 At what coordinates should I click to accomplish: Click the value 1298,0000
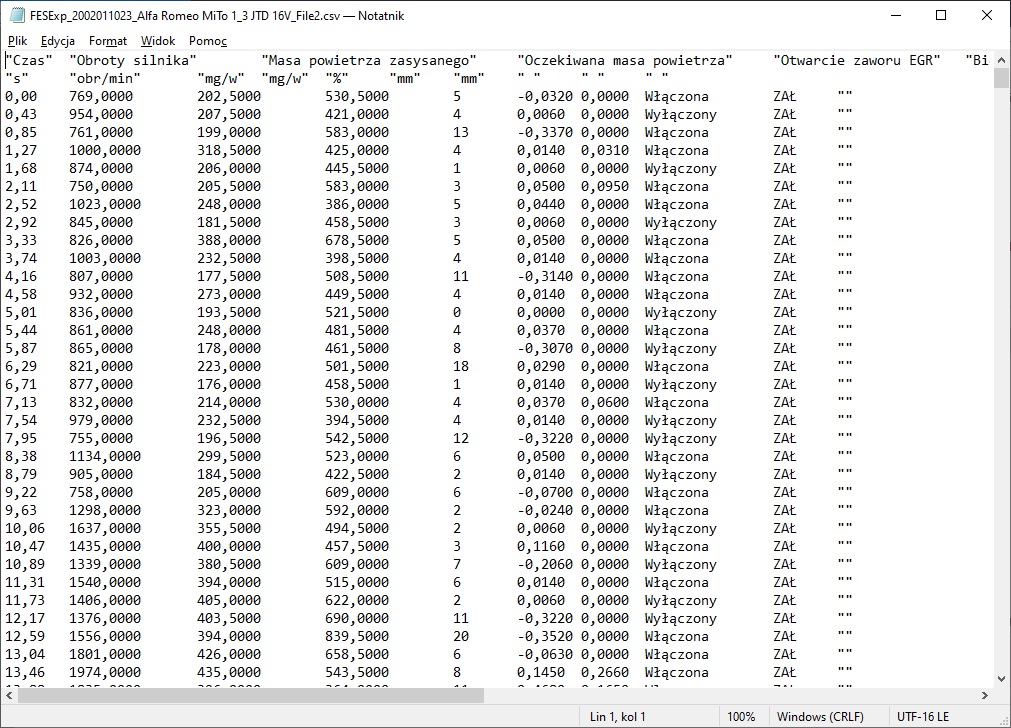tap(104, 510)
